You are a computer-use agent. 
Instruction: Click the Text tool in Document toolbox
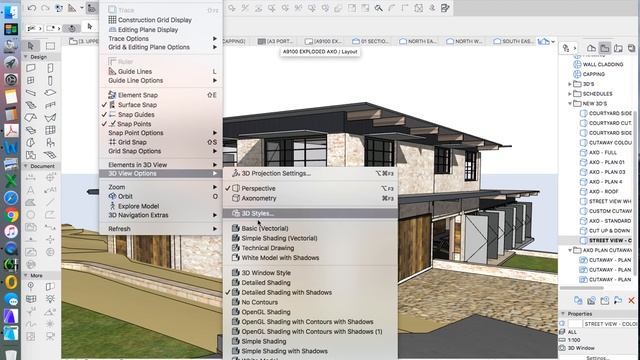(x=31, y=190)
